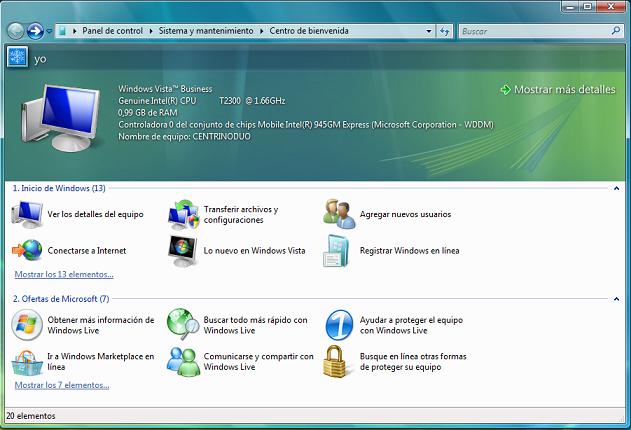Select Registrar Windows en línea label
This screenshot has height=430, width=631.
pyautogui.click(x=409, y=251)
